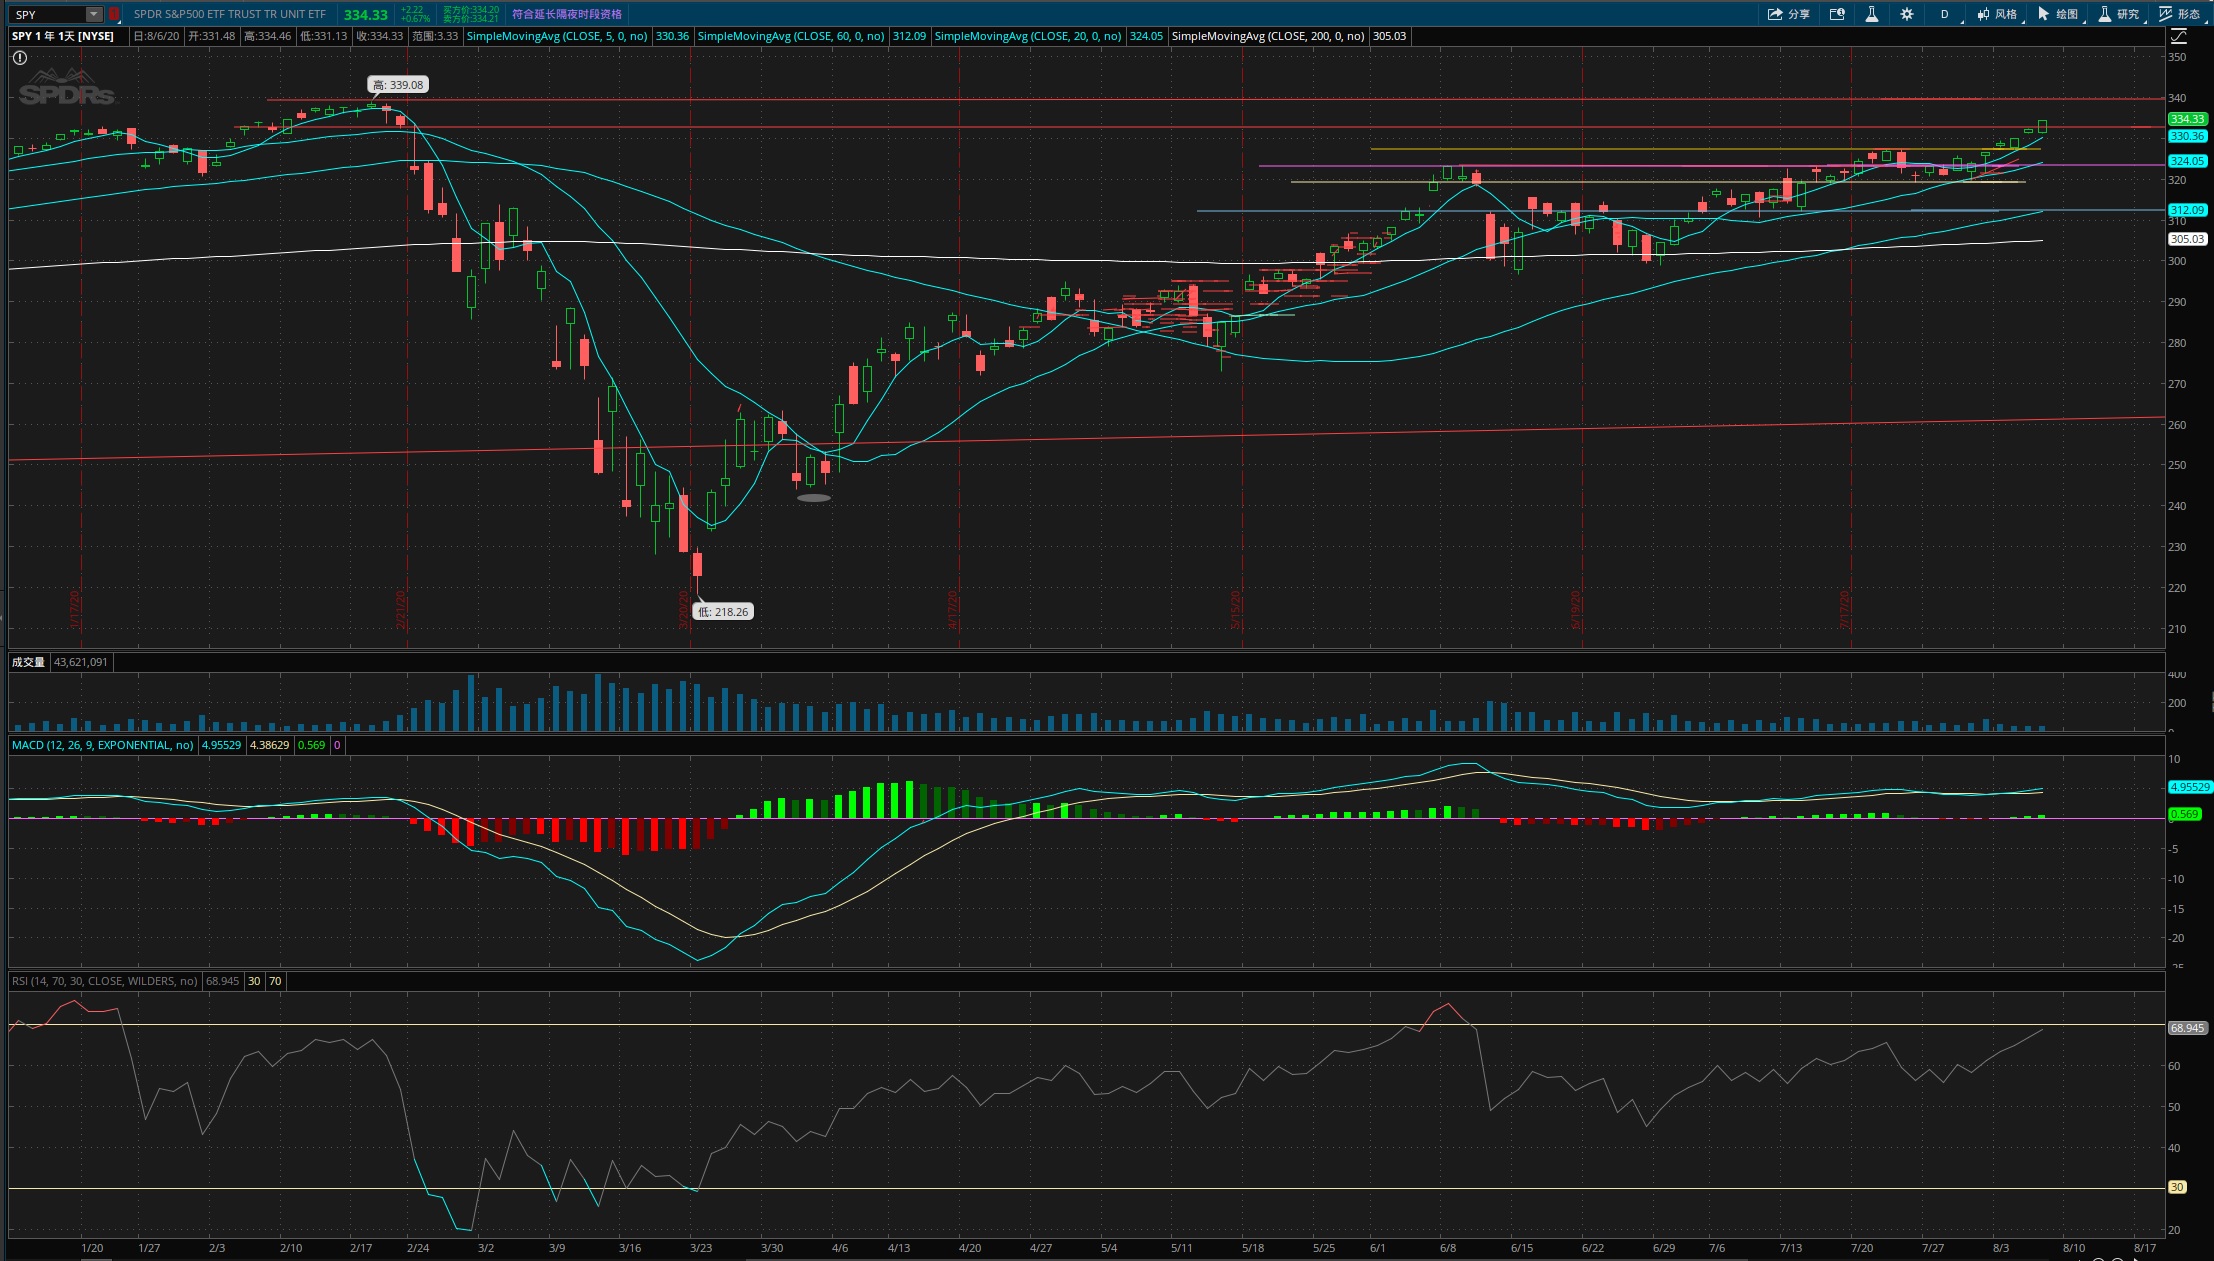
Task: Click the SPY 1年 1天 [NYSE] chart title
Action: [63, 36]
